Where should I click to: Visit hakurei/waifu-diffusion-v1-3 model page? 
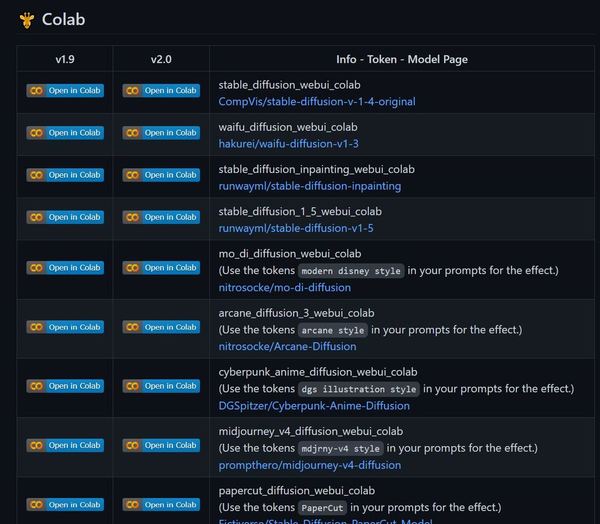click(289, 144)
